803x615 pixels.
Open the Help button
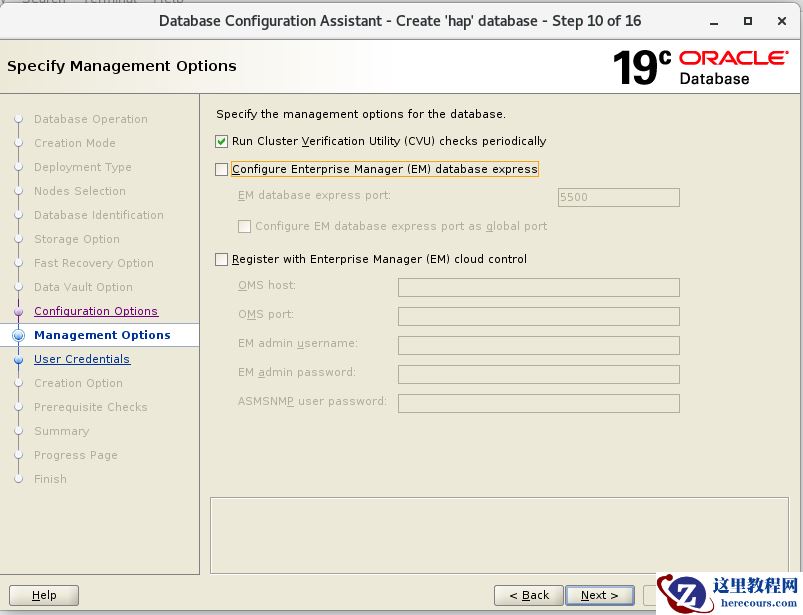click(x=44, y=595)
